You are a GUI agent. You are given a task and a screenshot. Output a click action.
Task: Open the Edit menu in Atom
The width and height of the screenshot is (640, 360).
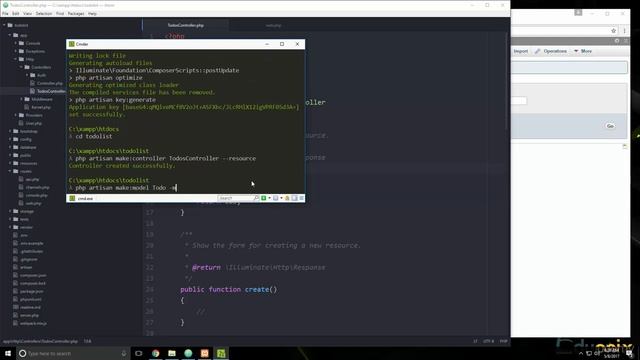pos(16,13)
